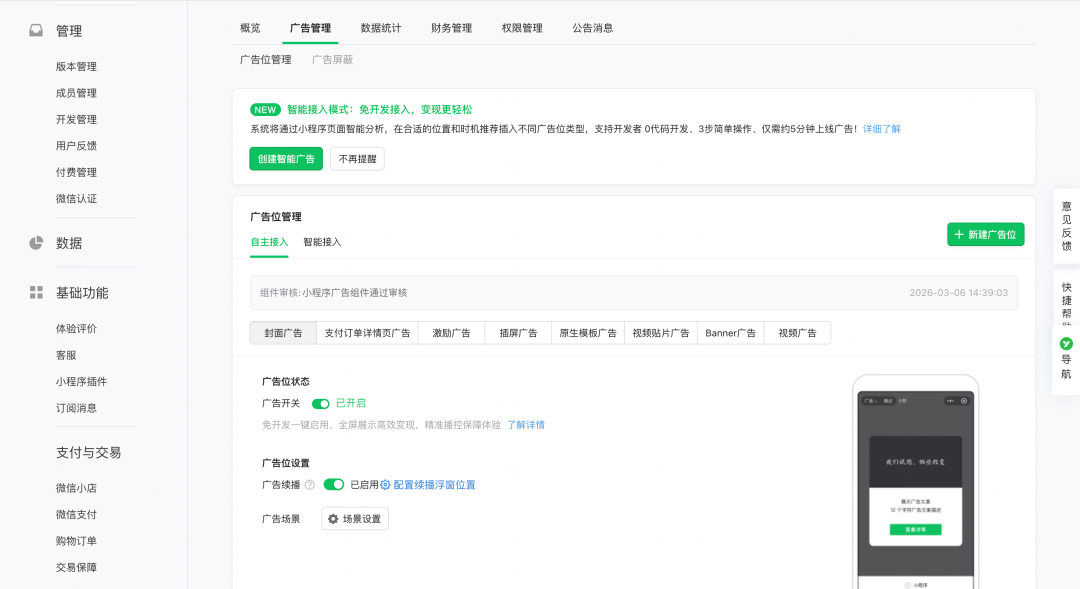
Task: Open the 激励广告 ad type tab
Action: click(450, 332)
